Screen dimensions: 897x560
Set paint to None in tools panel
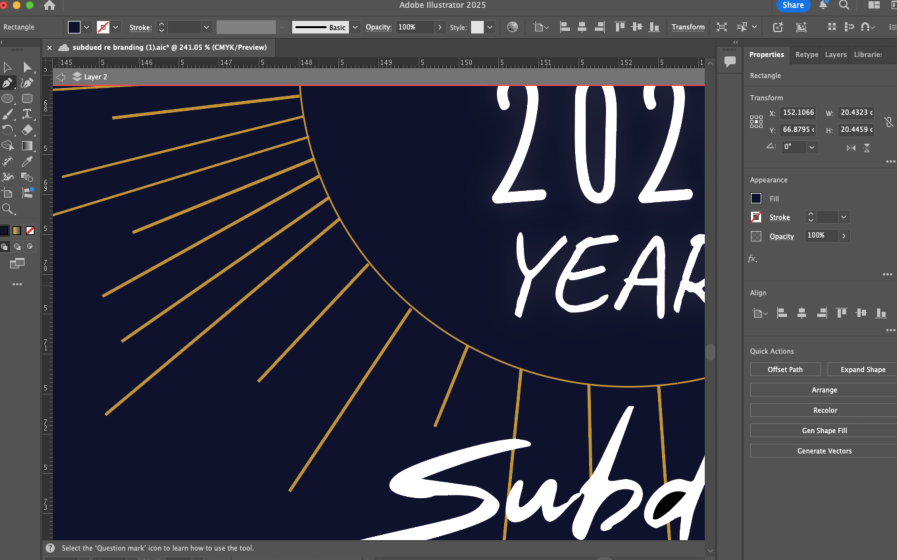tap(30, 231)
